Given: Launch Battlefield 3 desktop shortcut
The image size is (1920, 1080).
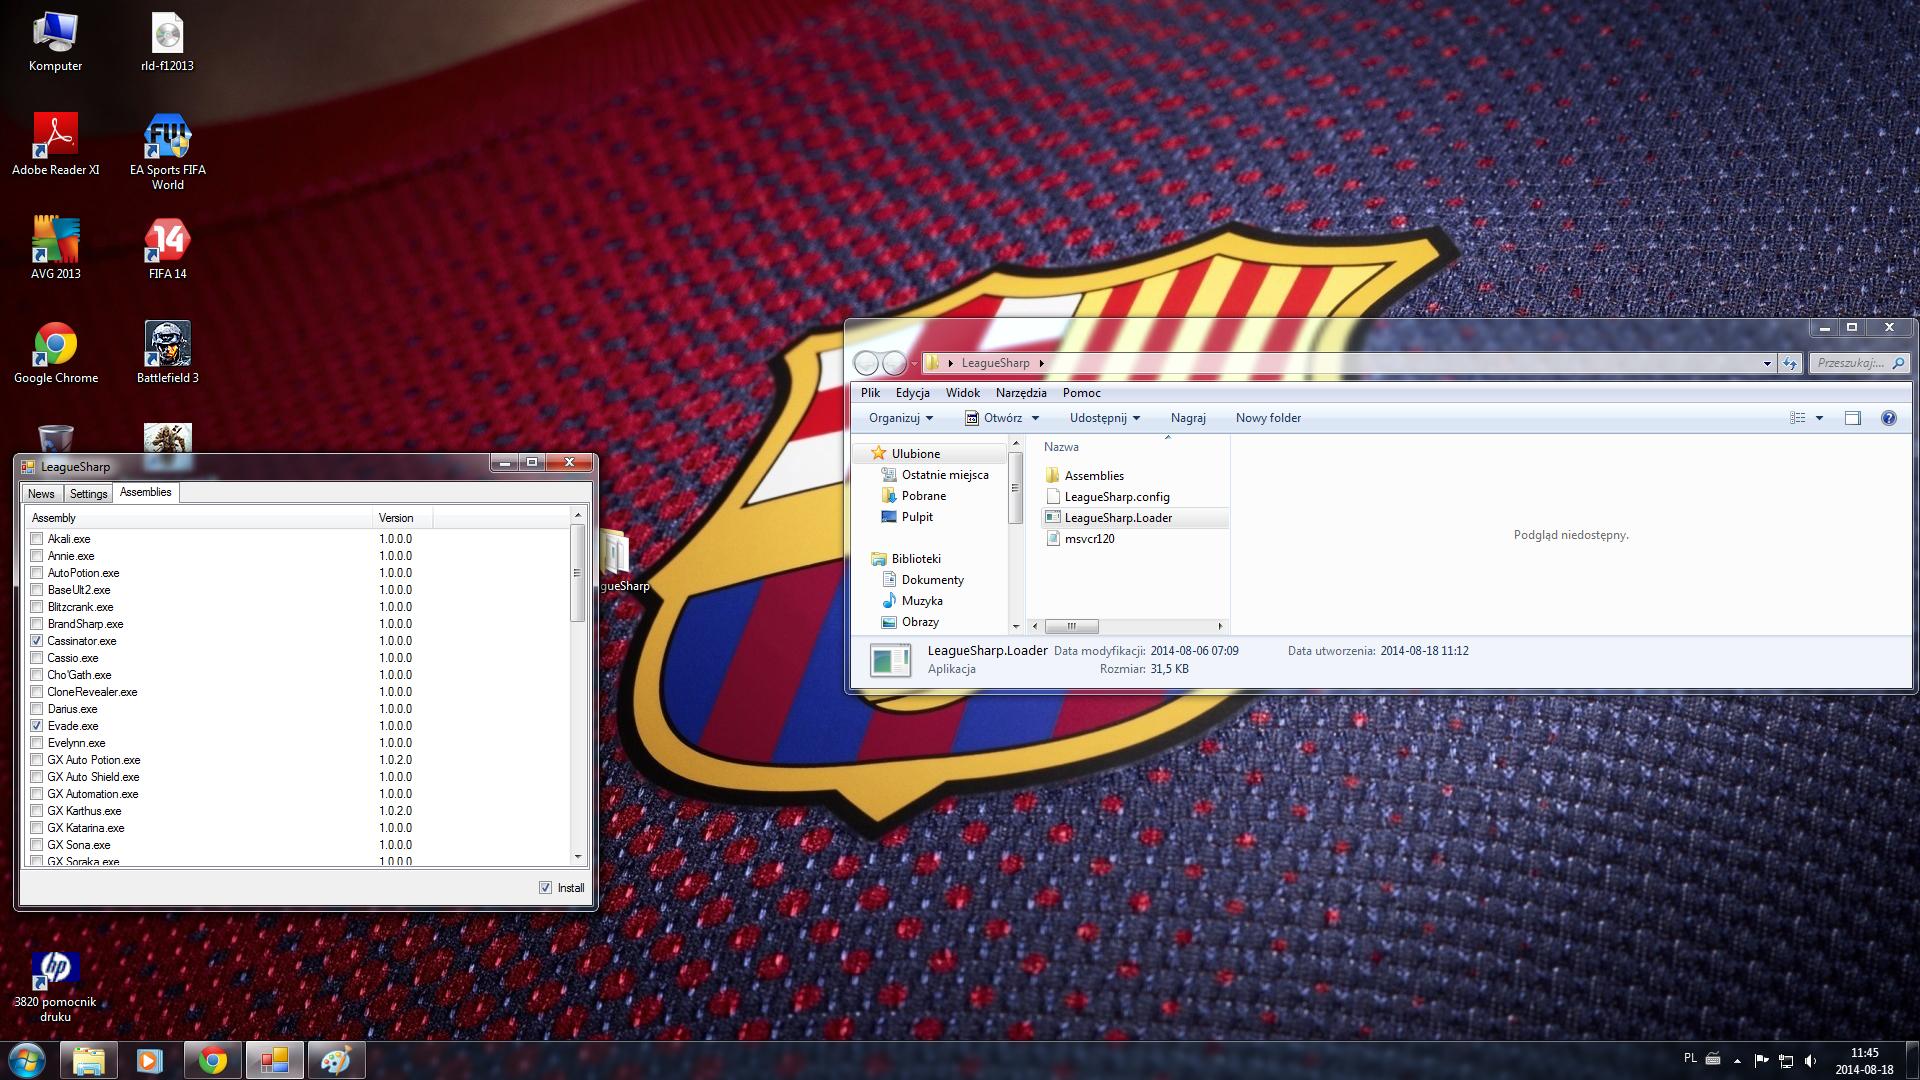Looking at the screenshot, I should pyautogui.click(x=167, y=353).
